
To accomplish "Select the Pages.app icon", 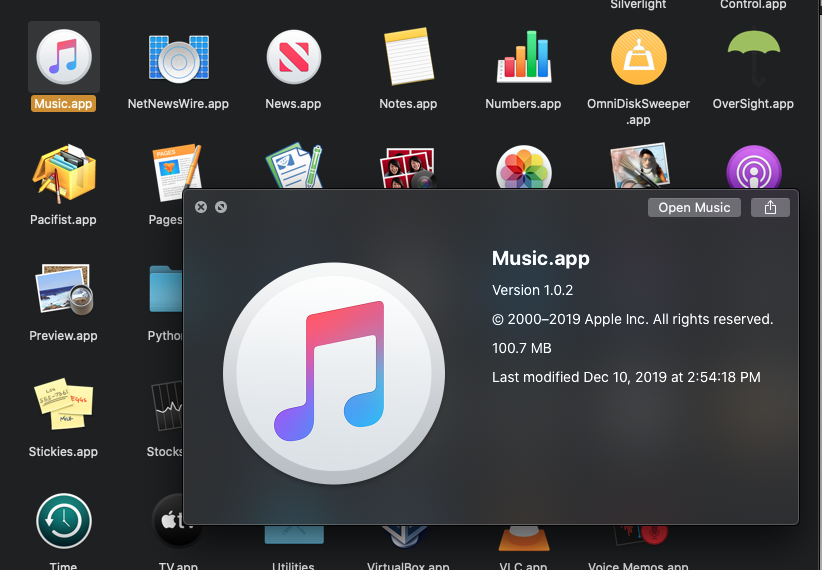I will tap(177, 171).
